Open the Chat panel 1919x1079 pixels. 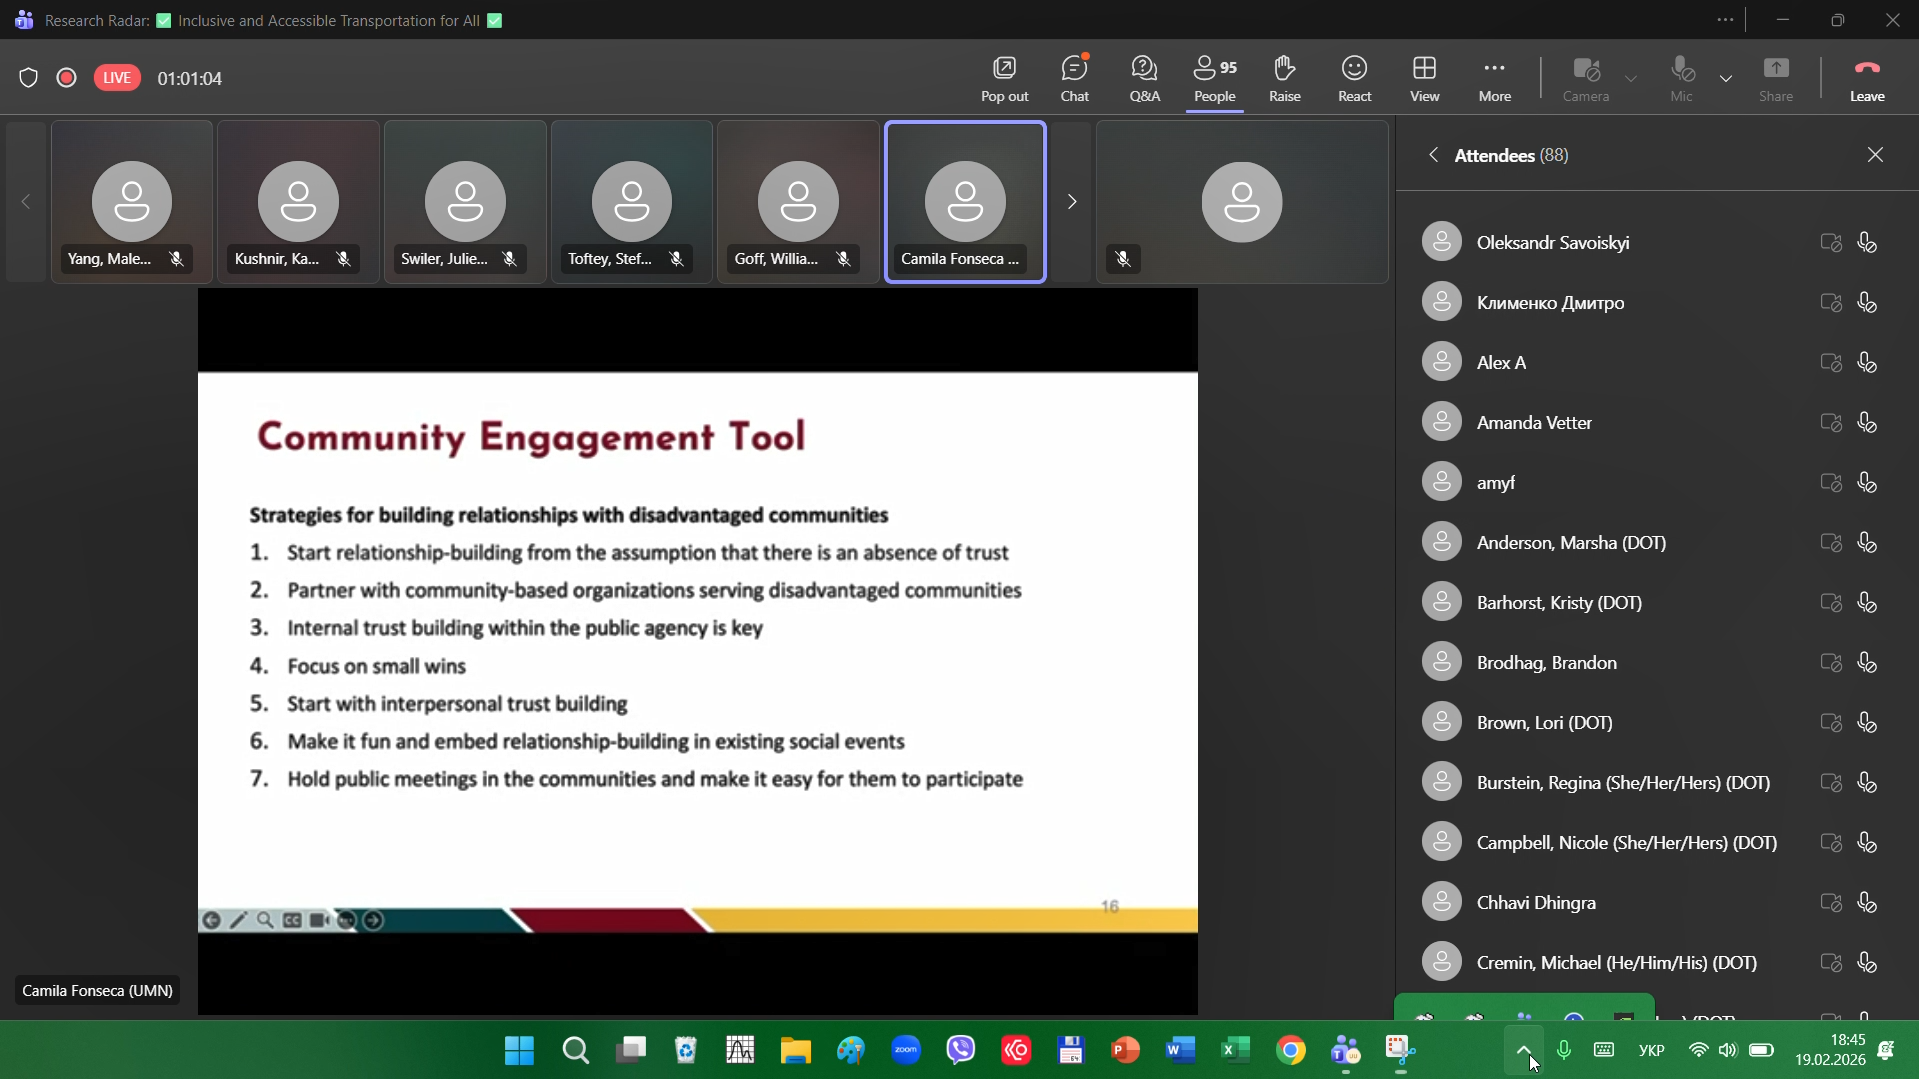[1074, 78]
